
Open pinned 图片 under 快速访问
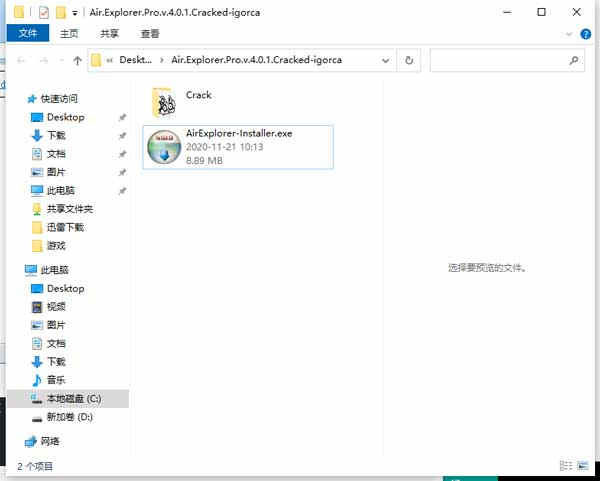tap(56, 172)
